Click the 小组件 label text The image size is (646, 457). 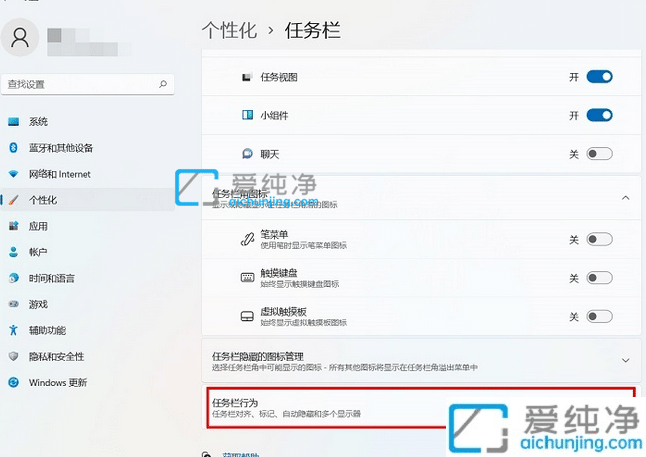coord(274,115)
